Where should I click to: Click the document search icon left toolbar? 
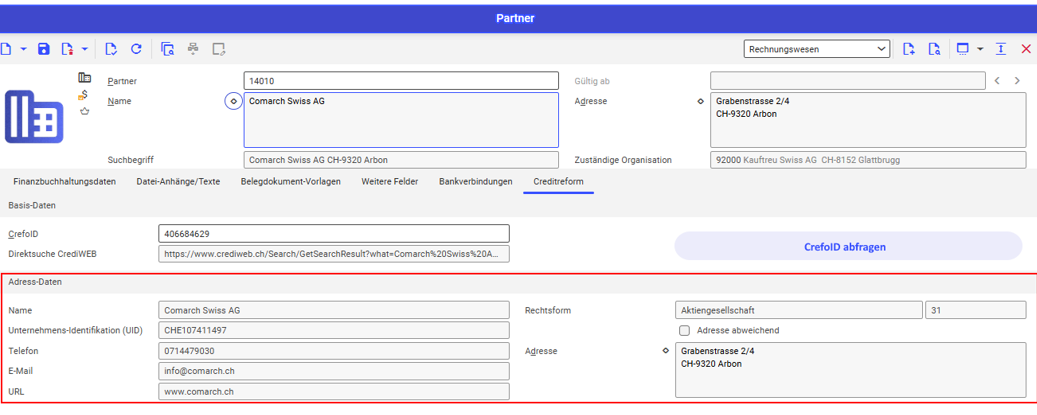point(168,49)
